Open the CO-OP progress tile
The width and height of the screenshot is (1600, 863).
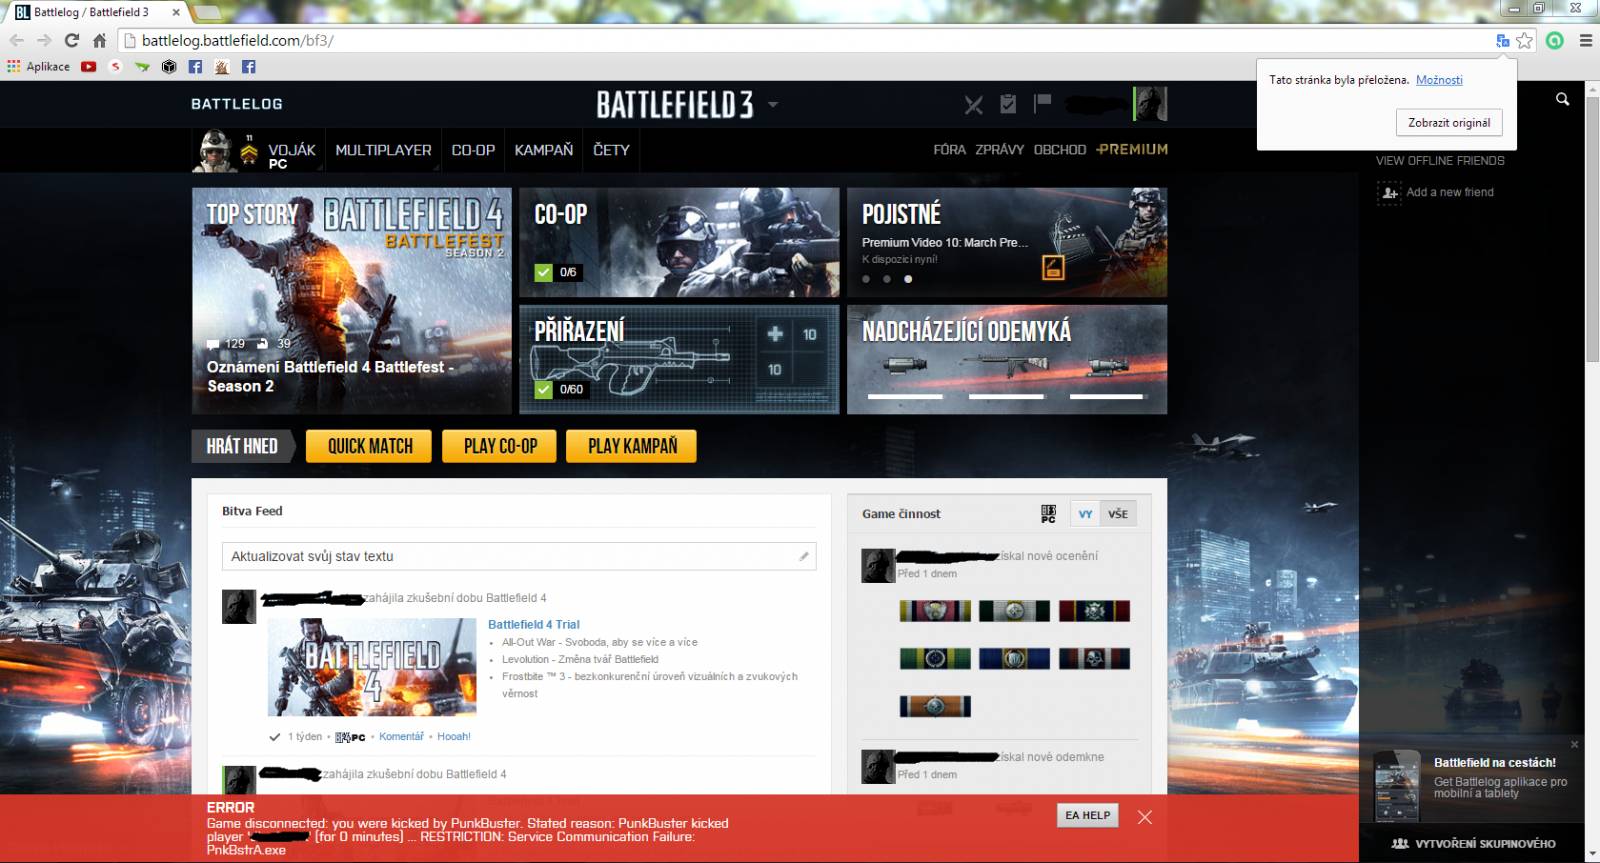click(679, 242)
